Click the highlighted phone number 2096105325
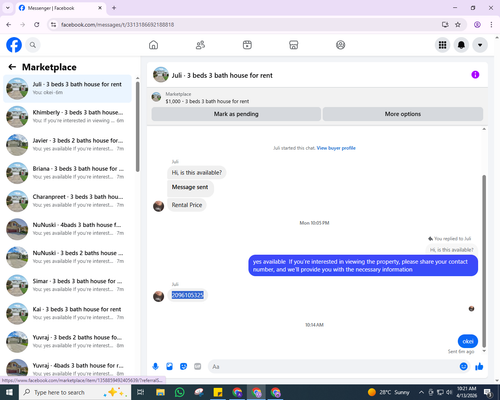Screen dimensions: 500x400 pyautogui.click(x=187, y=295)
